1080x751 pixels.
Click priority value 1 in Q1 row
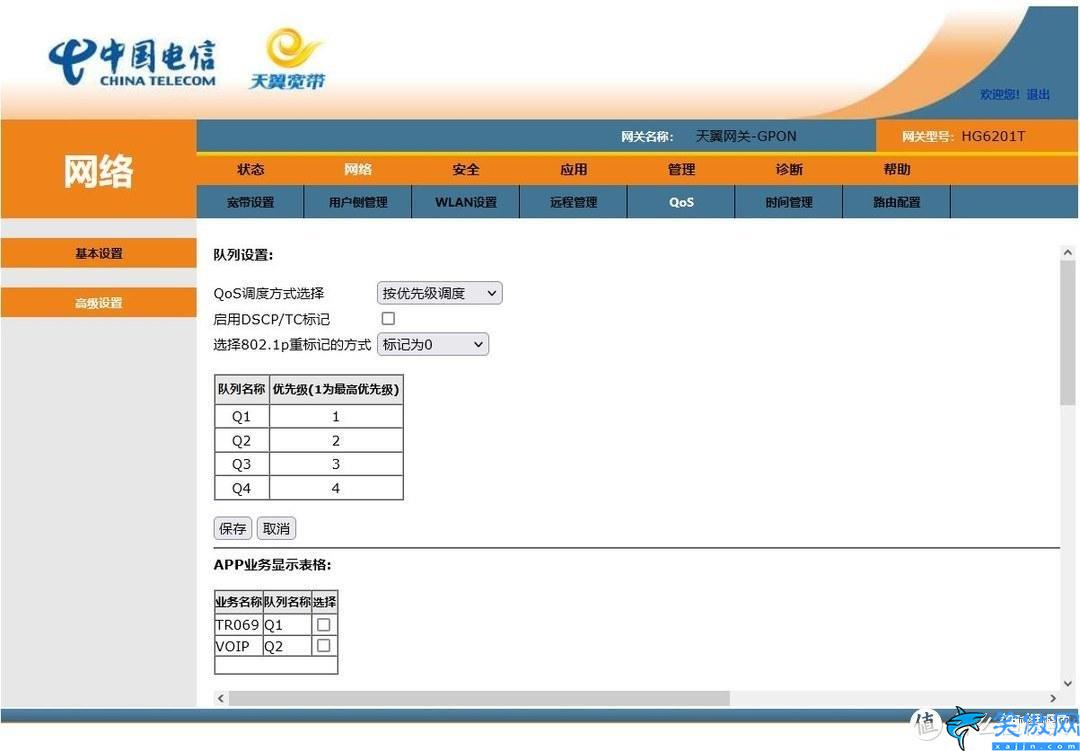[336, 417]
